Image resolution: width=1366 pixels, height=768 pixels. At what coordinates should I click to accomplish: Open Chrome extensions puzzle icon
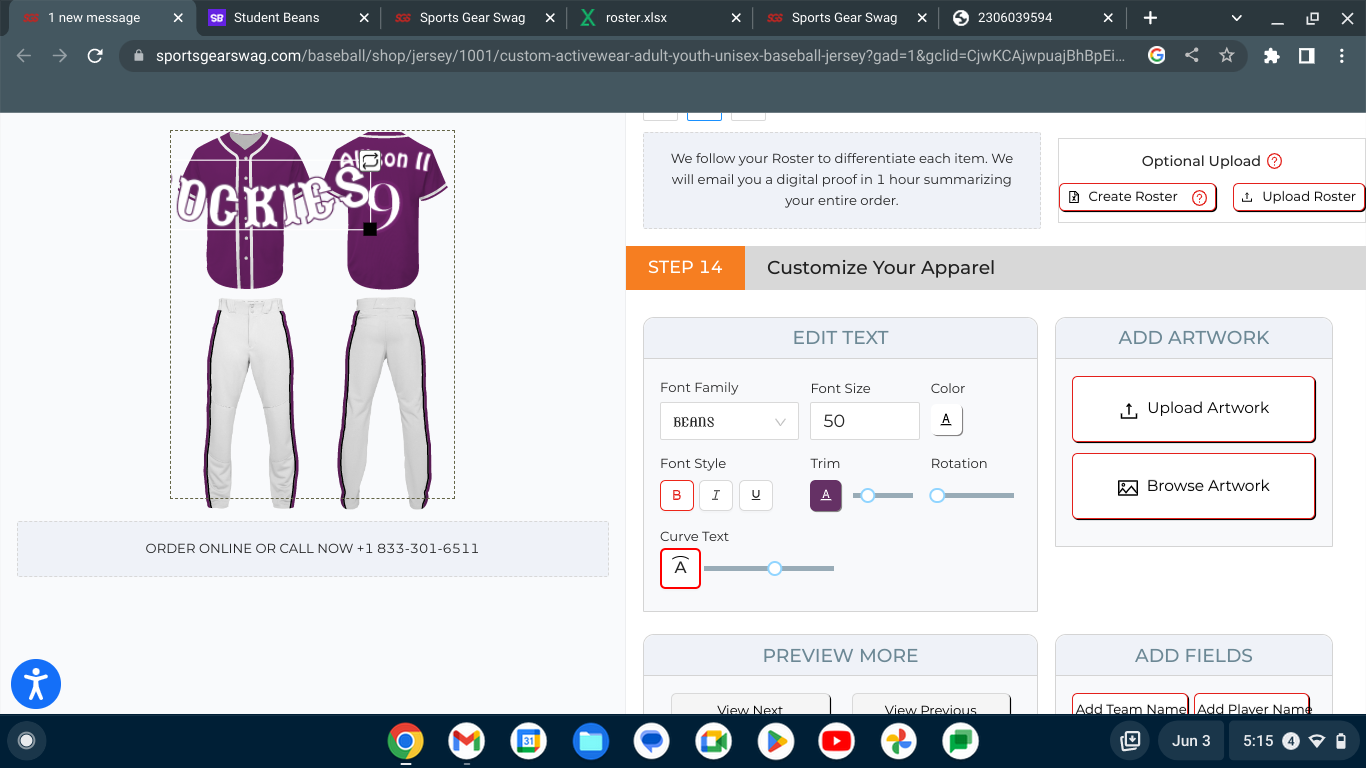click(x=1271, y=56)
